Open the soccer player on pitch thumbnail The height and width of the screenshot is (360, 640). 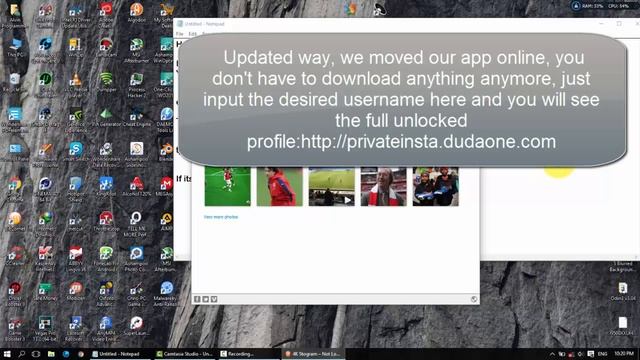pyautogui.click(x=228, y=186)
